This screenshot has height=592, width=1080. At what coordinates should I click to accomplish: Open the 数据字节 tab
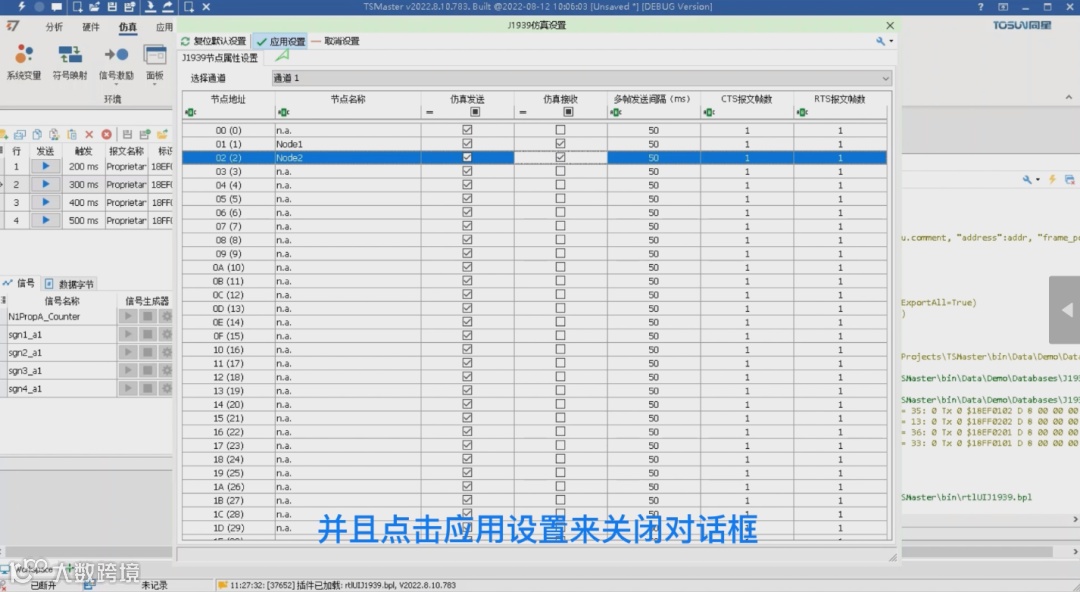tap(70, 284)
